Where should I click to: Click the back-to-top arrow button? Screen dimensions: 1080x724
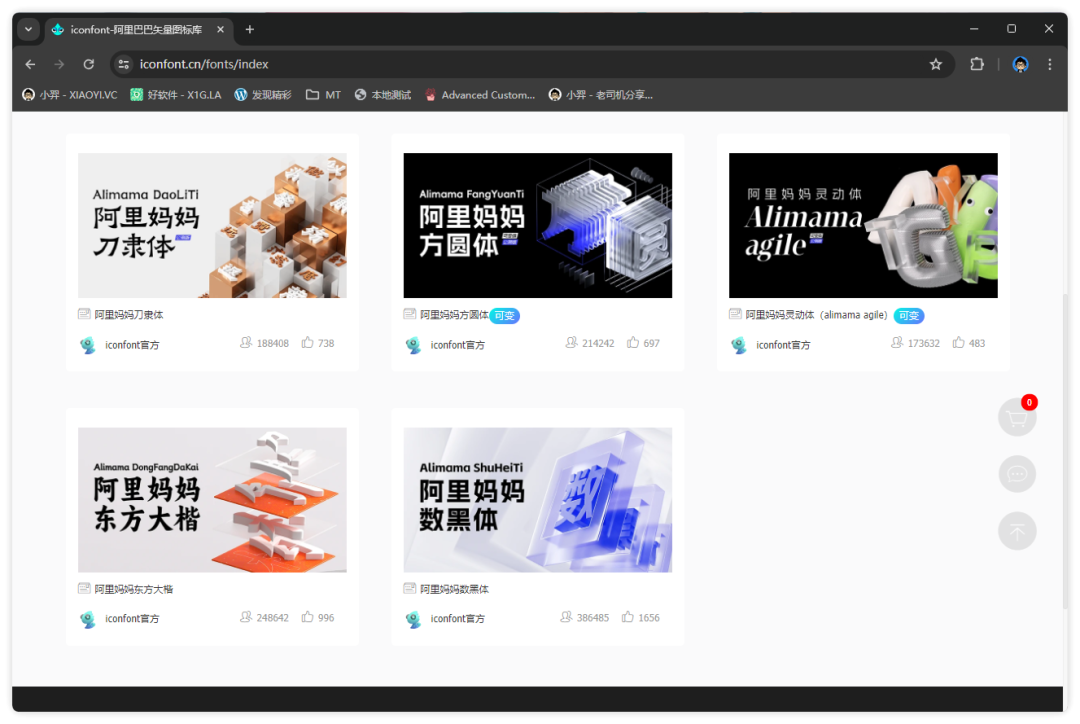1017,531
